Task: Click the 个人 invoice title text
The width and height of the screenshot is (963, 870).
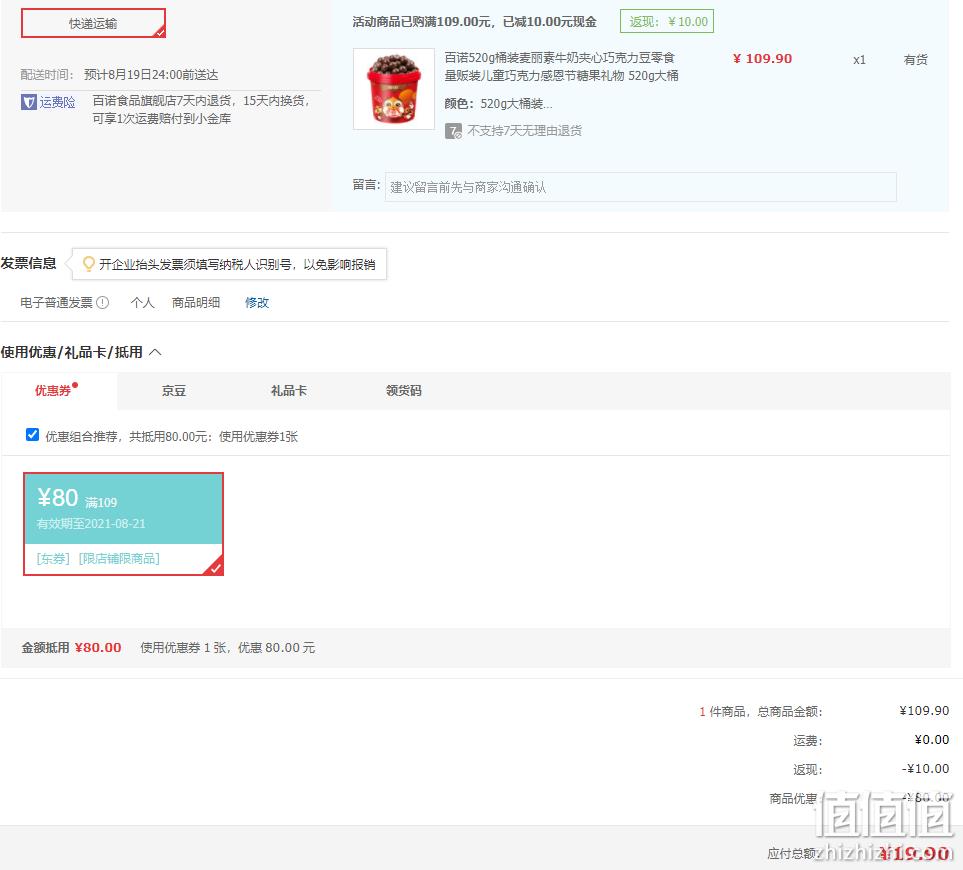Action: (x=142, y=302)
